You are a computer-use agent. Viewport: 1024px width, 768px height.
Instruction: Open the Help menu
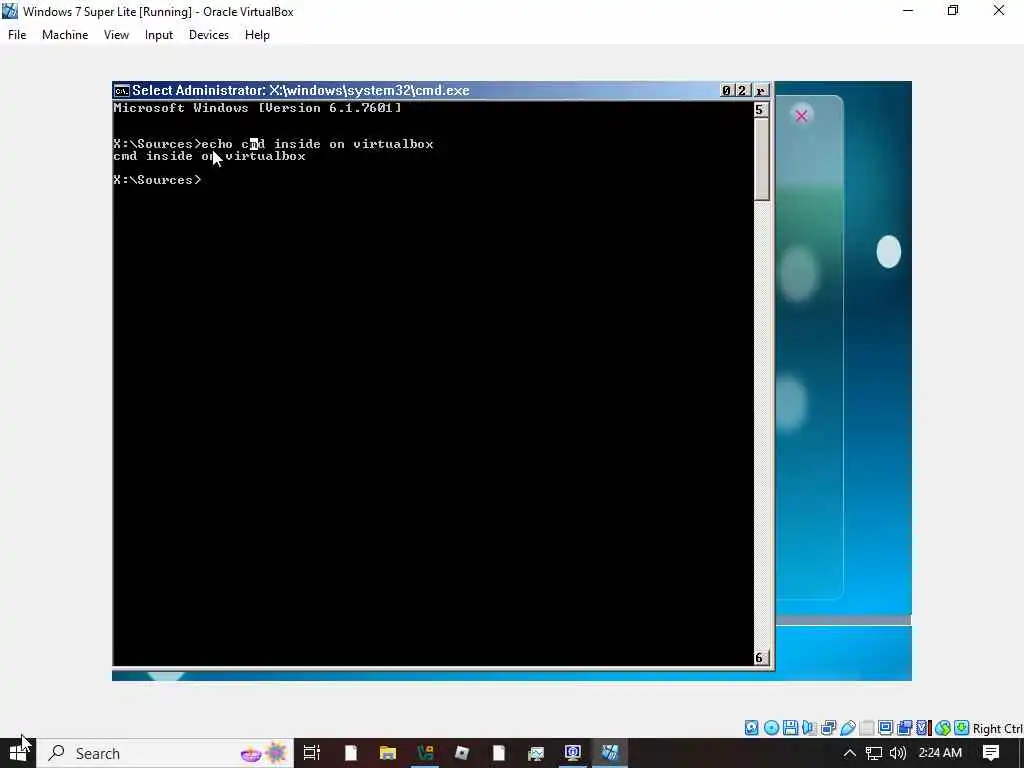coord(257,35)
